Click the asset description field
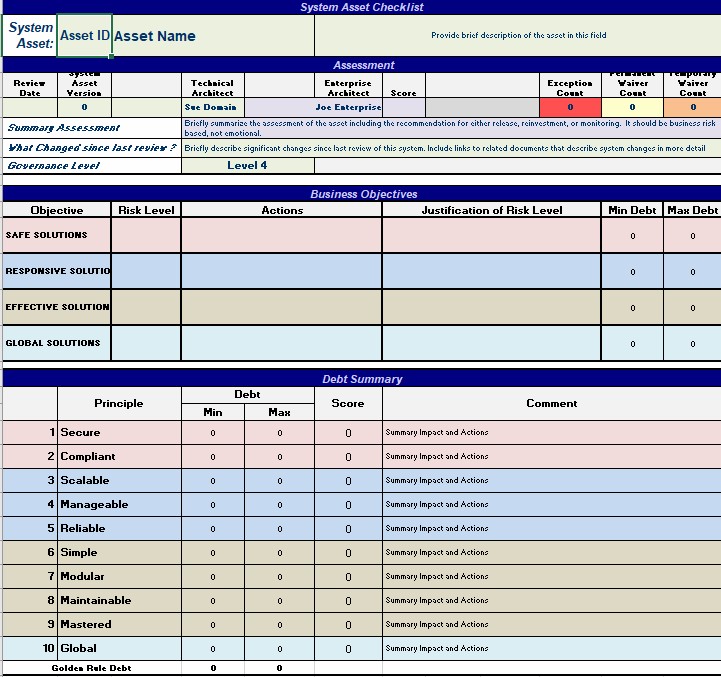Screen dimensions: 721x677 [517, 36]
